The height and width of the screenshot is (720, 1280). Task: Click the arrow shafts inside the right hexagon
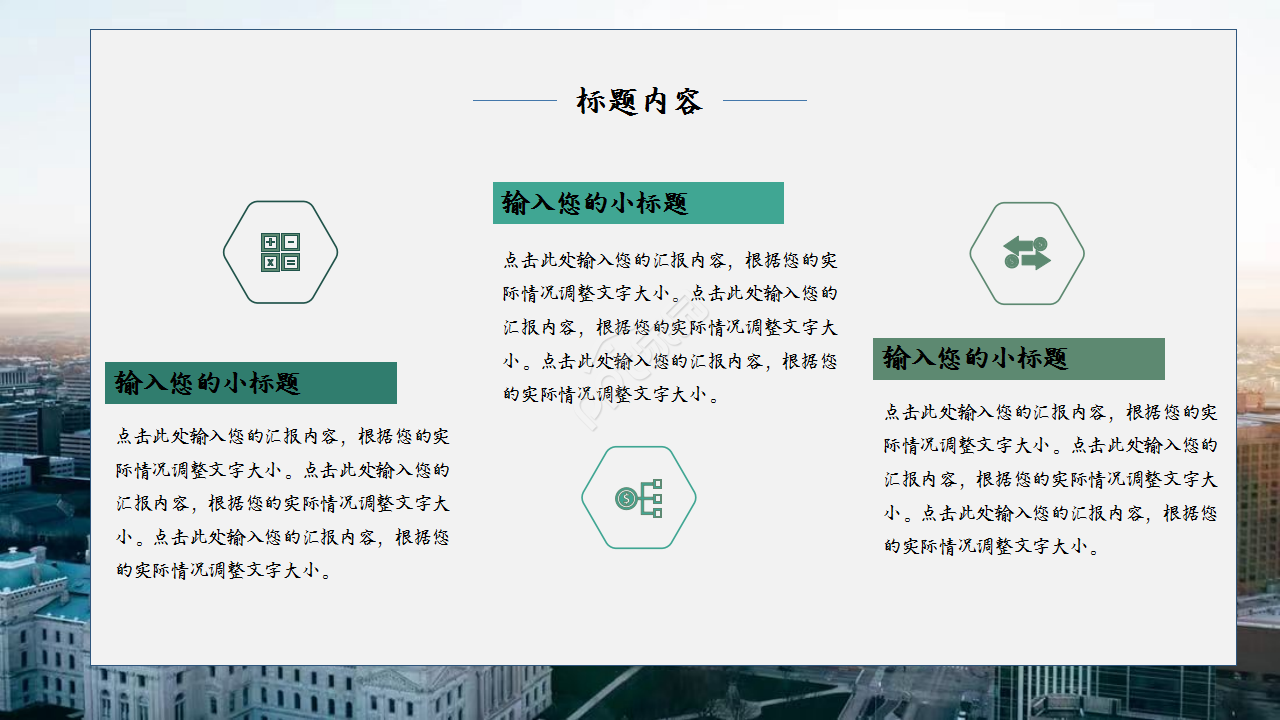tap(1025, 253)
